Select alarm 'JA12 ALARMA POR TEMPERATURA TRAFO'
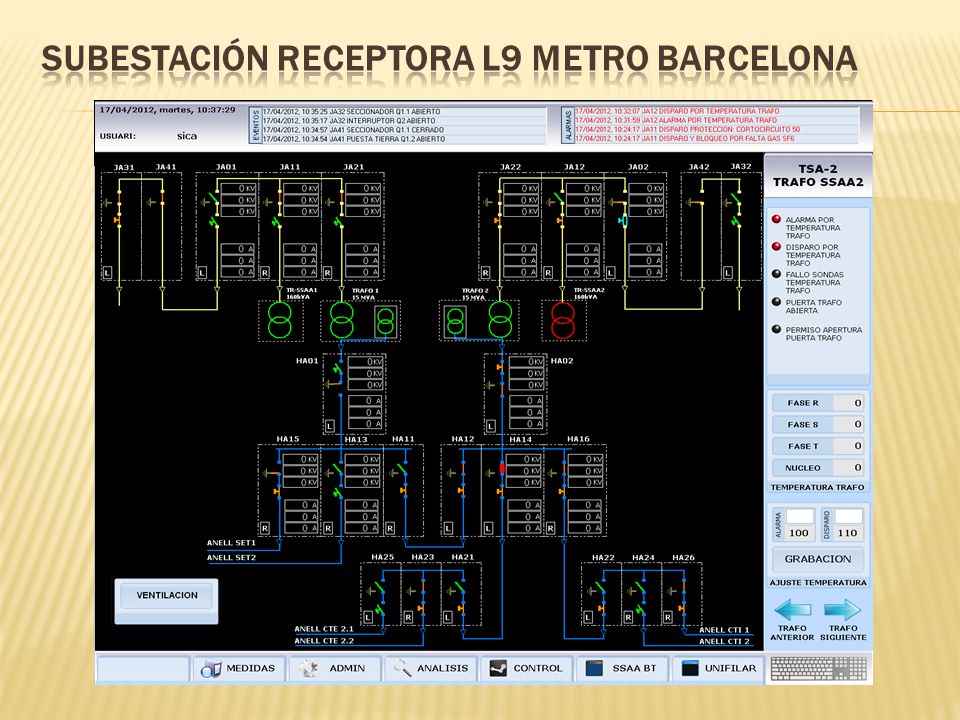The width and height of the screenshot is (960, 720). pyautogui.click(x=716, y=121)
